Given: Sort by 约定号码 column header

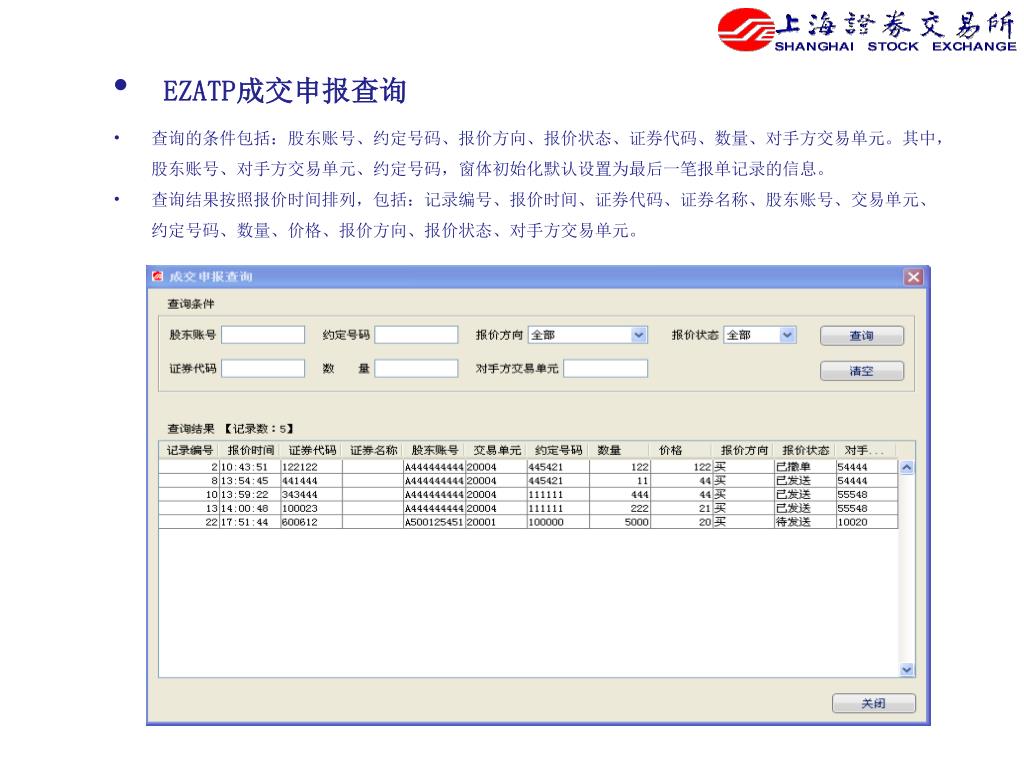Looking at the screenshot, I should (558, 451).
